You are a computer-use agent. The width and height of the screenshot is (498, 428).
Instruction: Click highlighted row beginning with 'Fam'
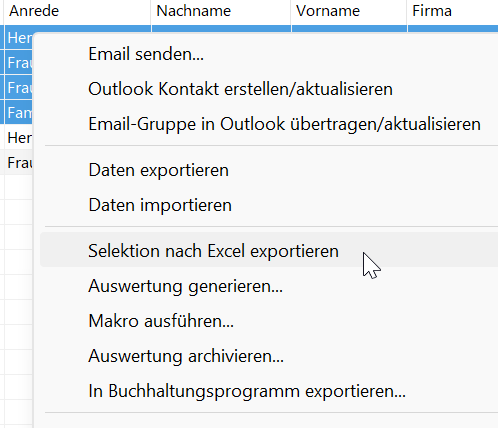point(19,113)
